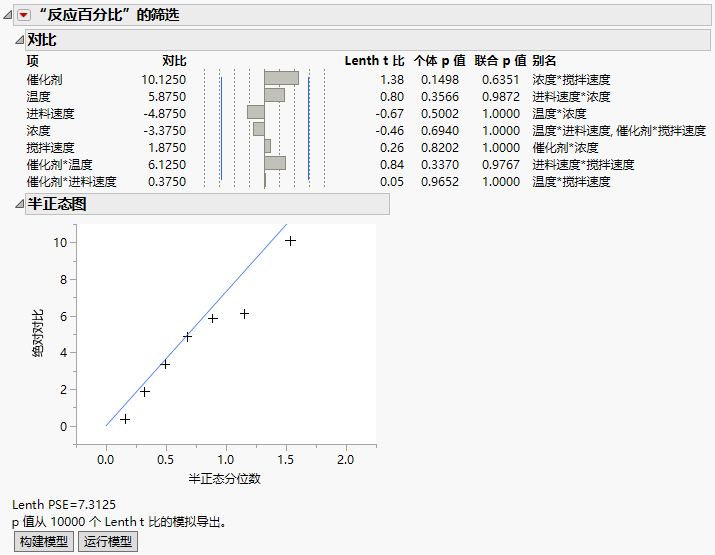
Task: Click the x-axis tick label 1.5
Action: click(285, 460)
